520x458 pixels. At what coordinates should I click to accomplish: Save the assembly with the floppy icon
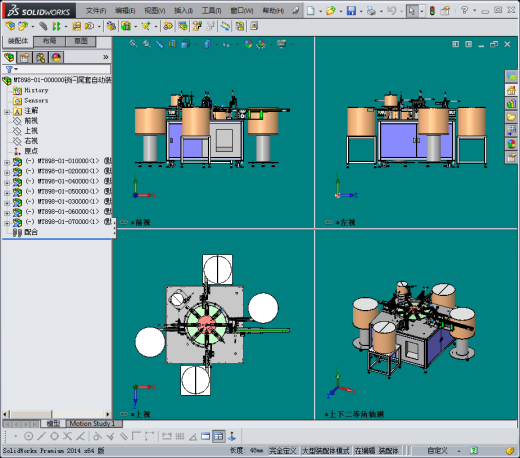click(351, 11)
